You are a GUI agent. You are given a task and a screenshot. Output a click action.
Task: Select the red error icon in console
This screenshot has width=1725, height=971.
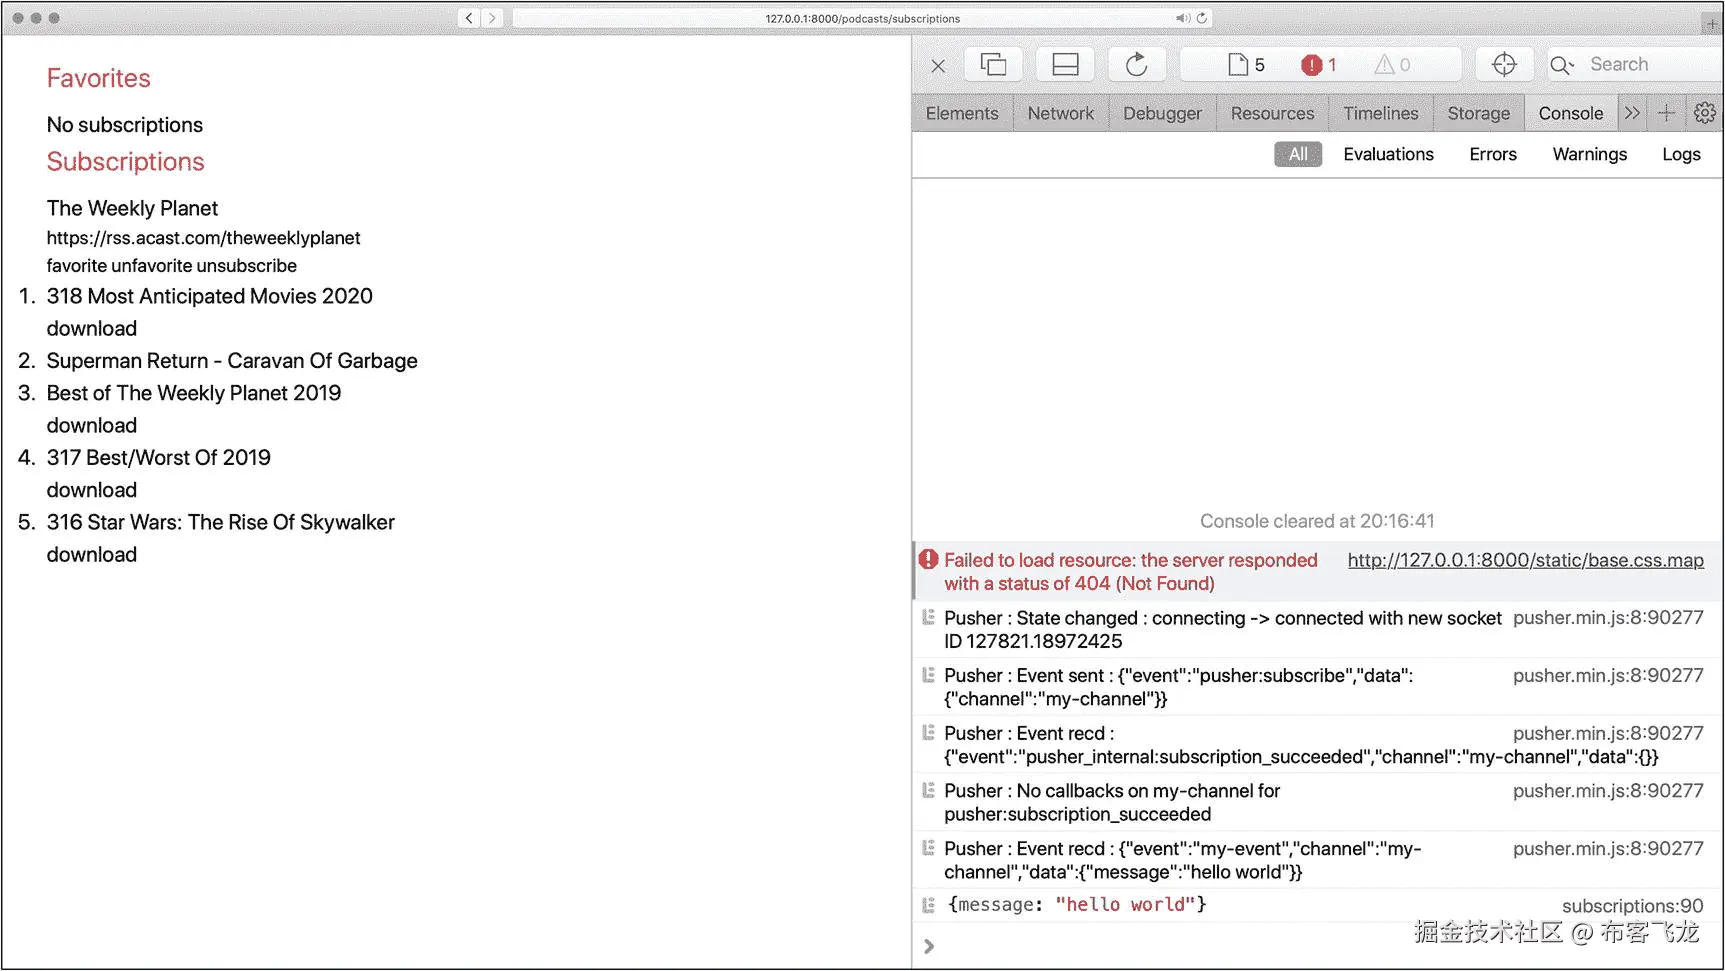[x=929, y=559]
